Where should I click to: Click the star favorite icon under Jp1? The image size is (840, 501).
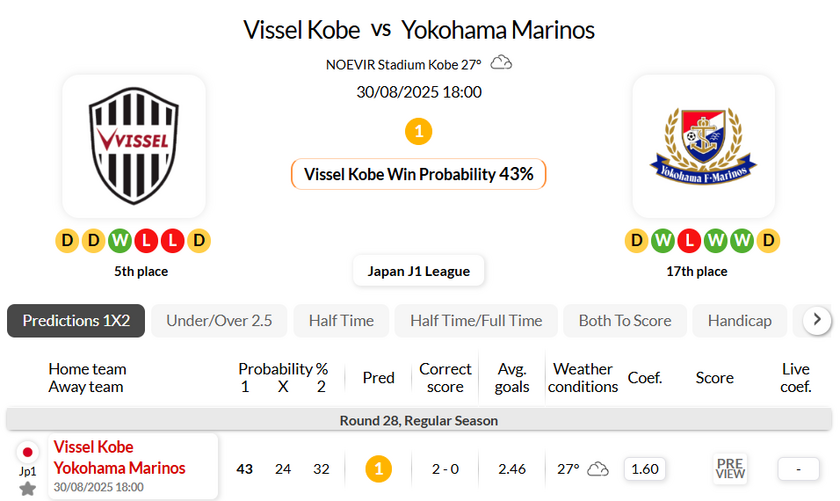pos(28,488)
